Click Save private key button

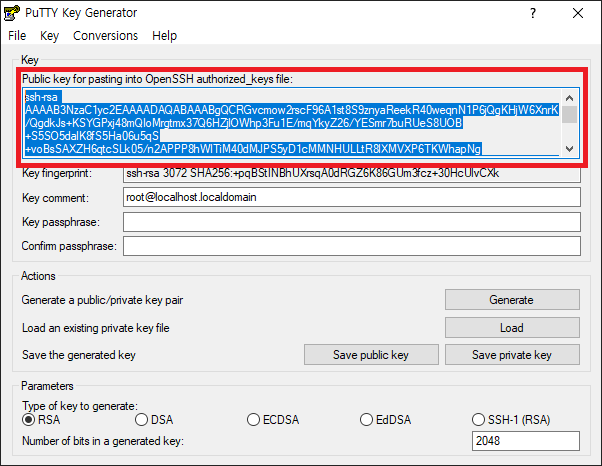tap(512, 355)
